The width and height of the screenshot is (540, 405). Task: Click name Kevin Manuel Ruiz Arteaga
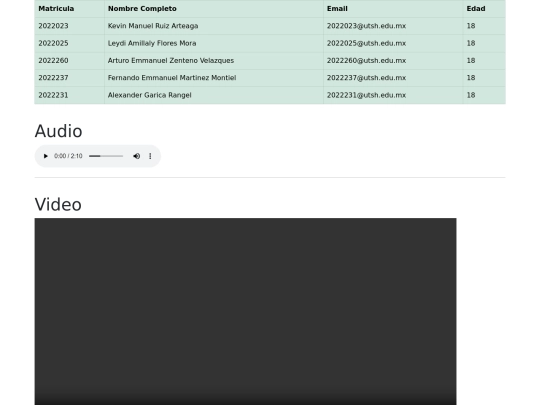pyautogui.click(x=153, y=26)
